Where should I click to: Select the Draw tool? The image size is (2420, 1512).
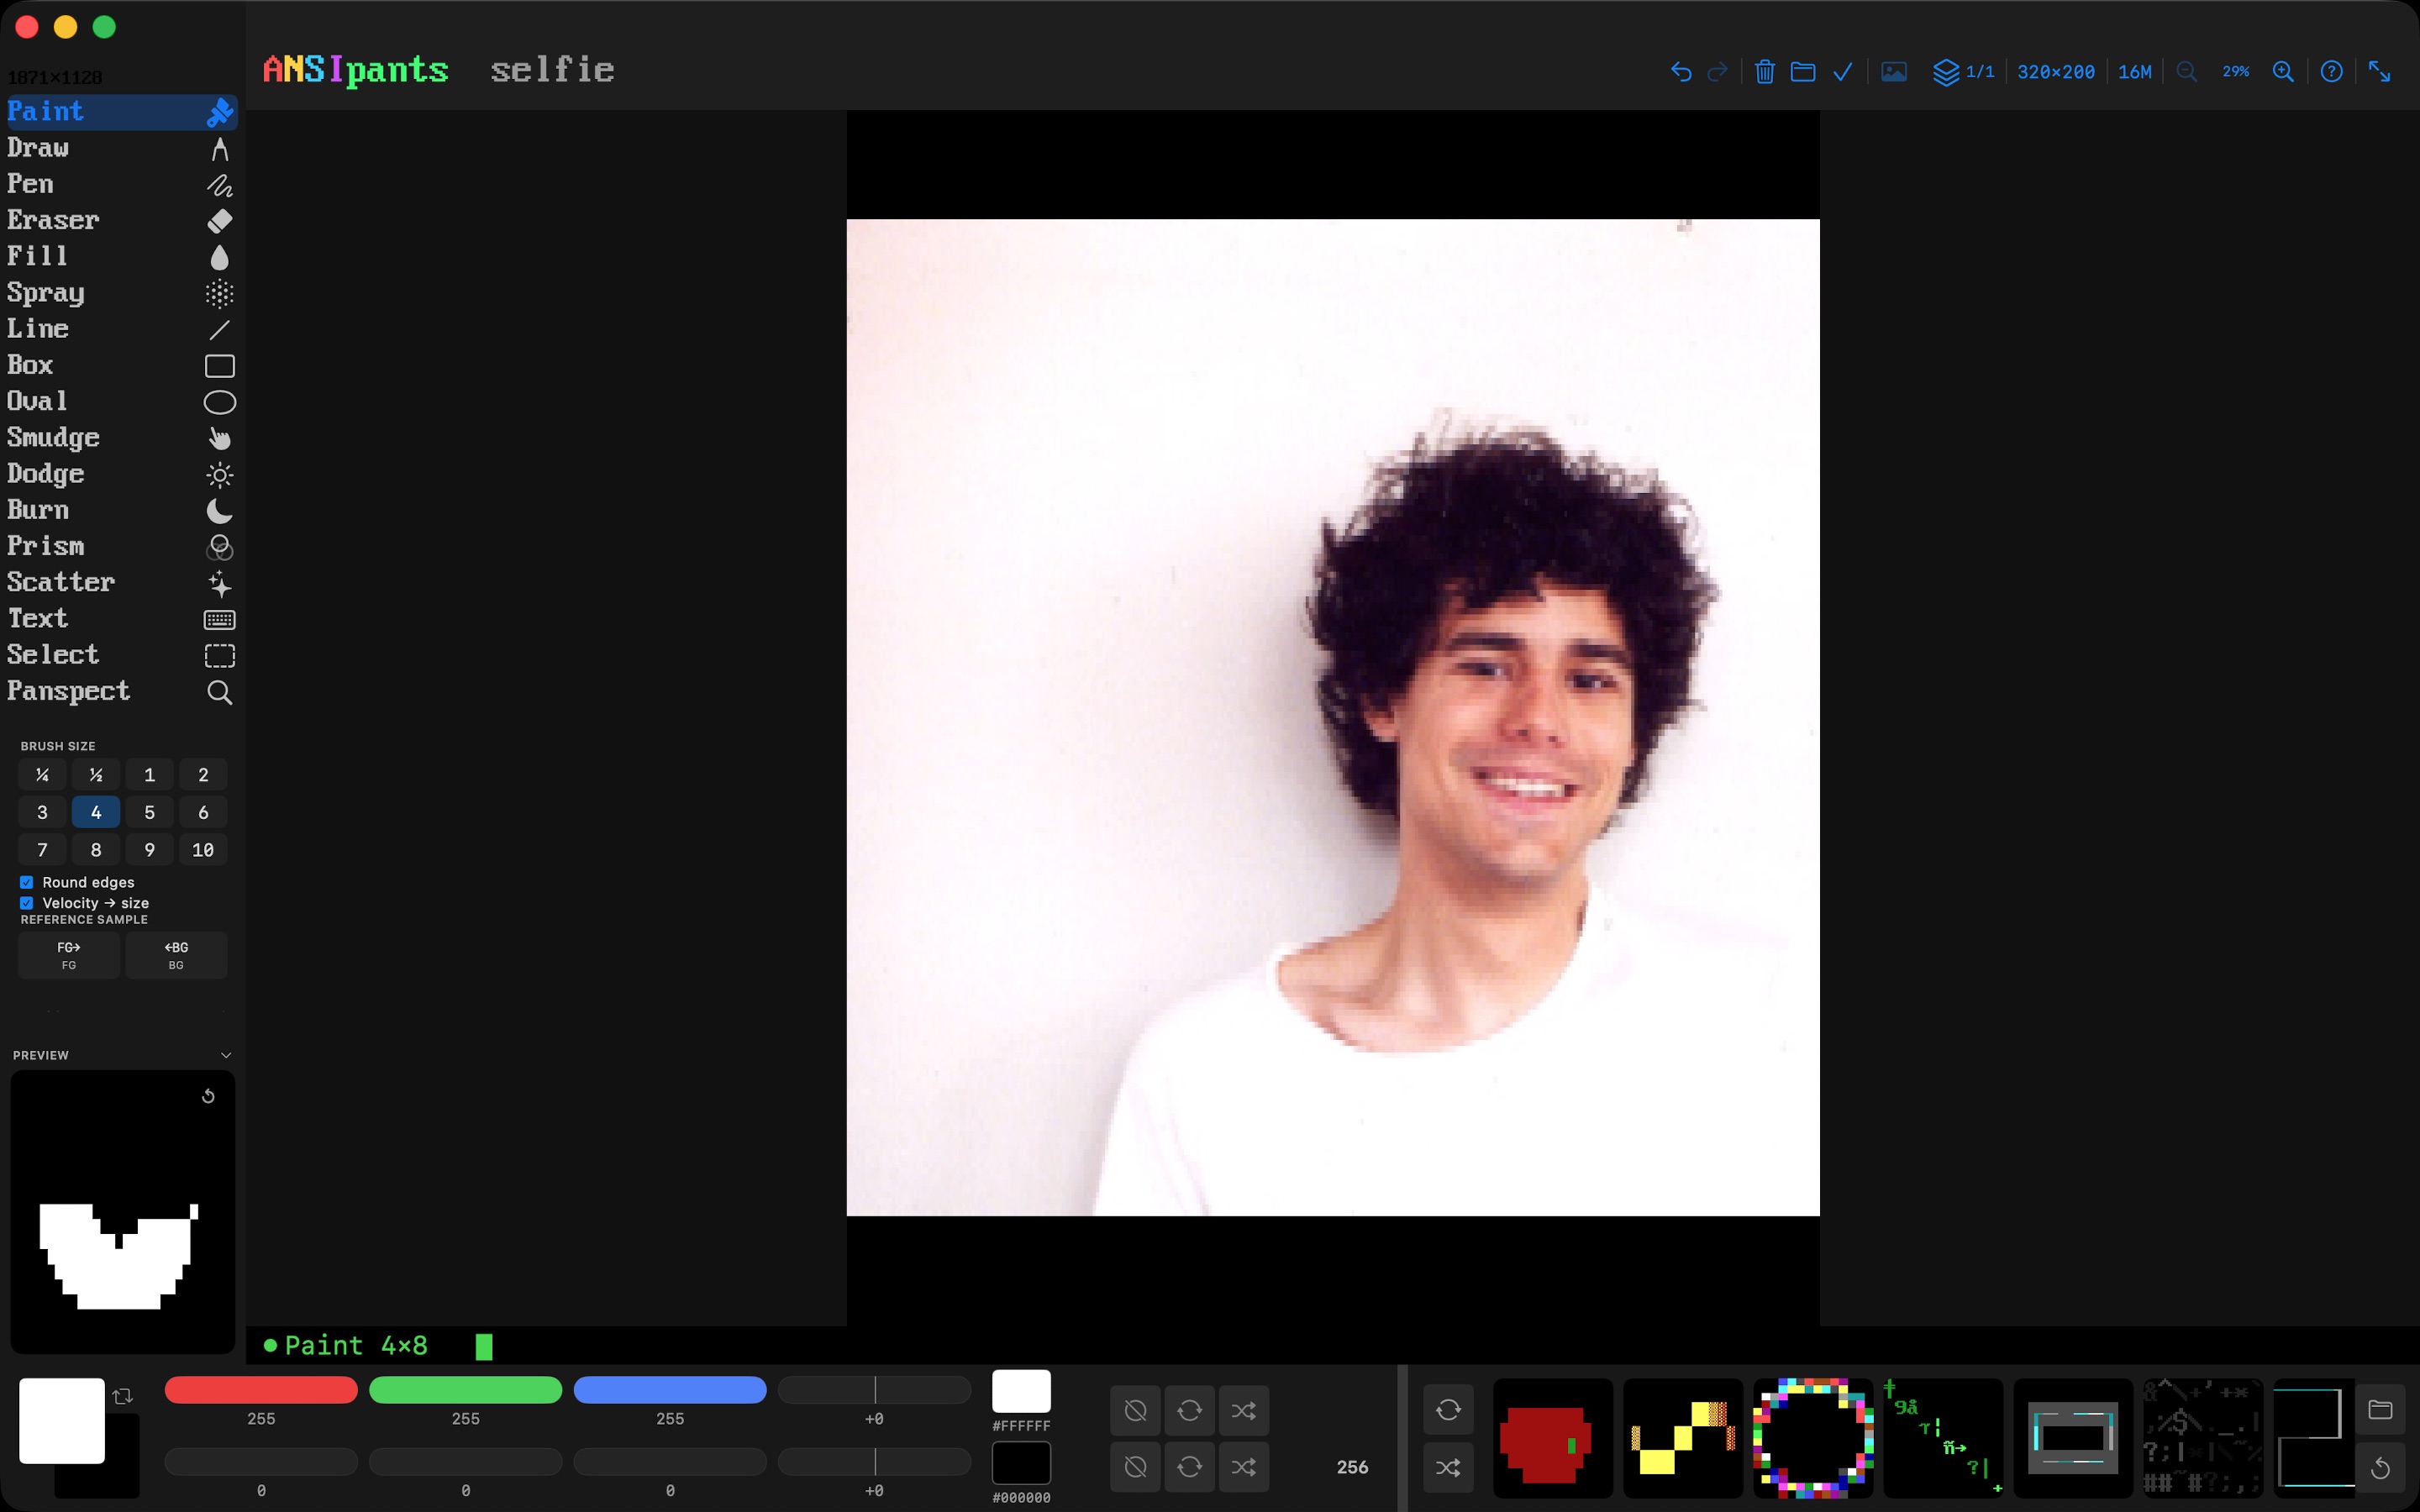click(x=120, y=148)
